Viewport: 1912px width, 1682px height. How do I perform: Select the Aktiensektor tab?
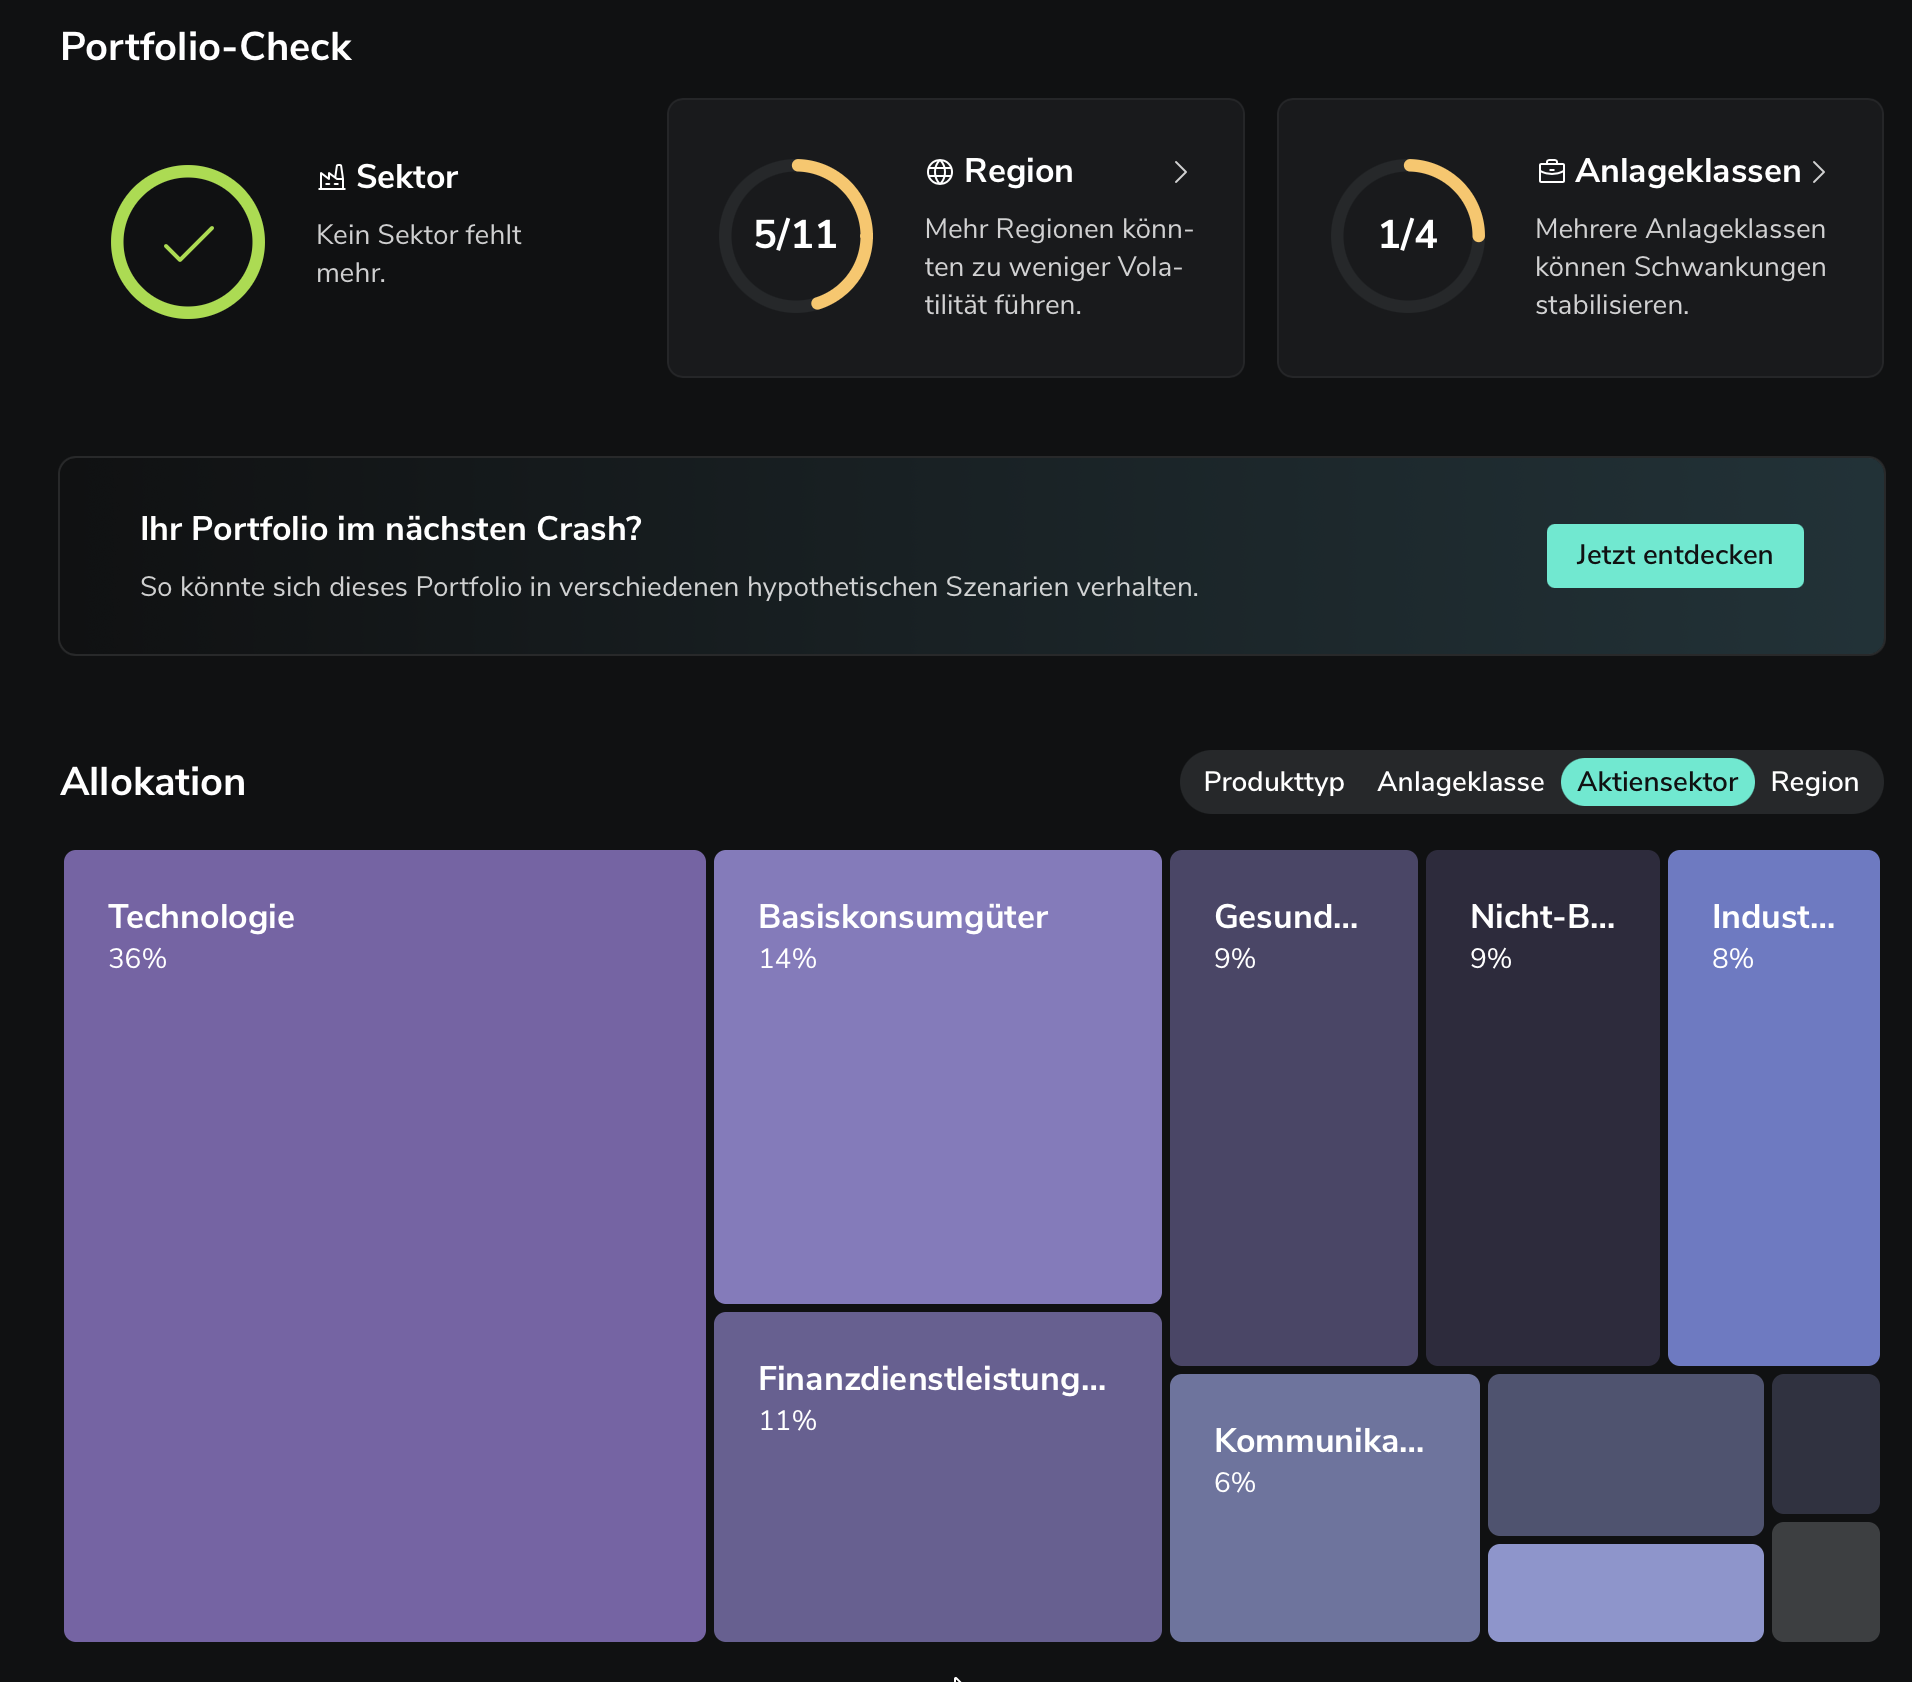click(x=1658, y=782)
